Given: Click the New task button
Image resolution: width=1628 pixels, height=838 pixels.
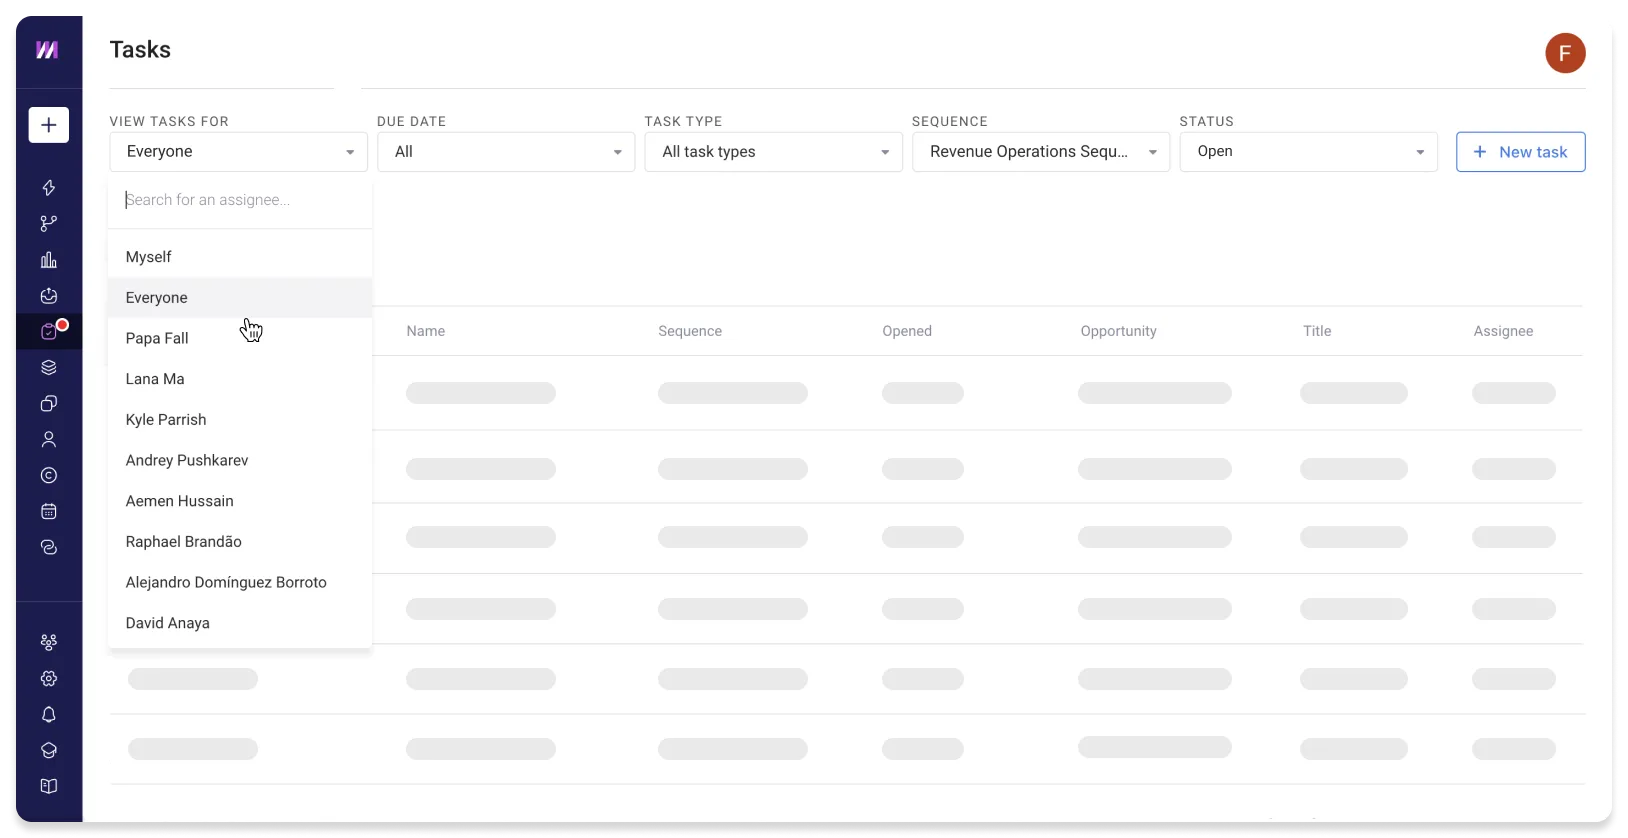Looking at the screenshot, I should (1520, 152).
